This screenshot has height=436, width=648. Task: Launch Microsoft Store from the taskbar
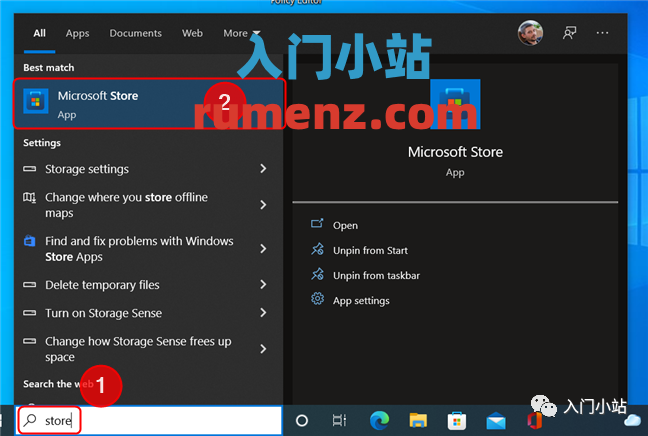click(x=457, y=421)
